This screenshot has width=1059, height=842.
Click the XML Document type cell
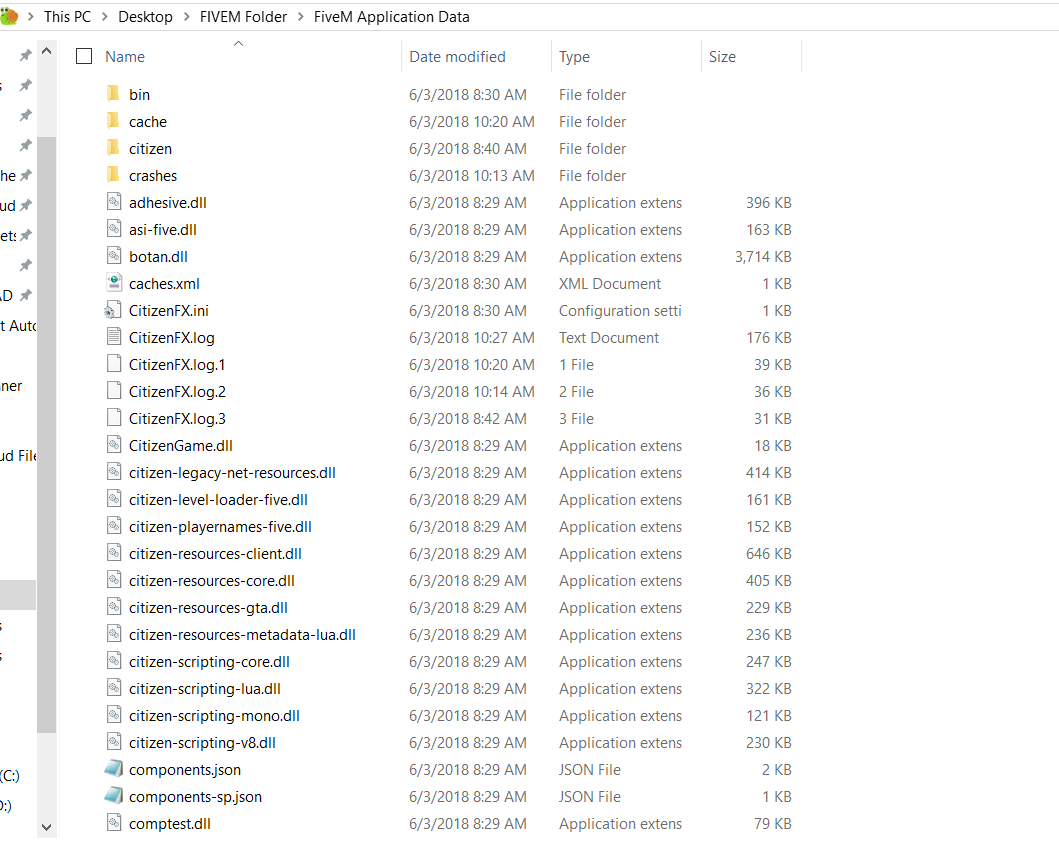610,284
